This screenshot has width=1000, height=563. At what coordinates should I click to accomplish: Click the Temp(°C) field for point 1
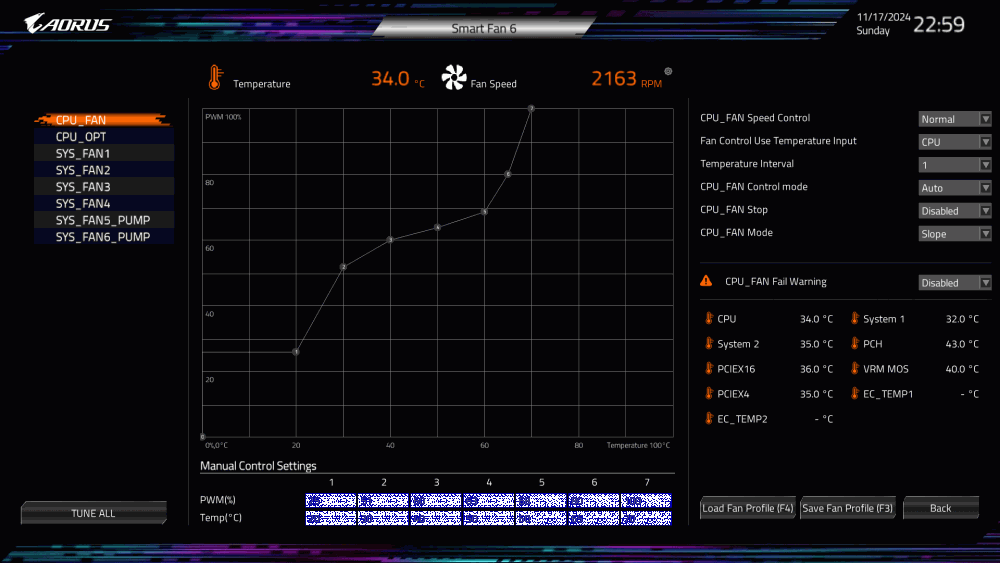[x=331, y=518]
